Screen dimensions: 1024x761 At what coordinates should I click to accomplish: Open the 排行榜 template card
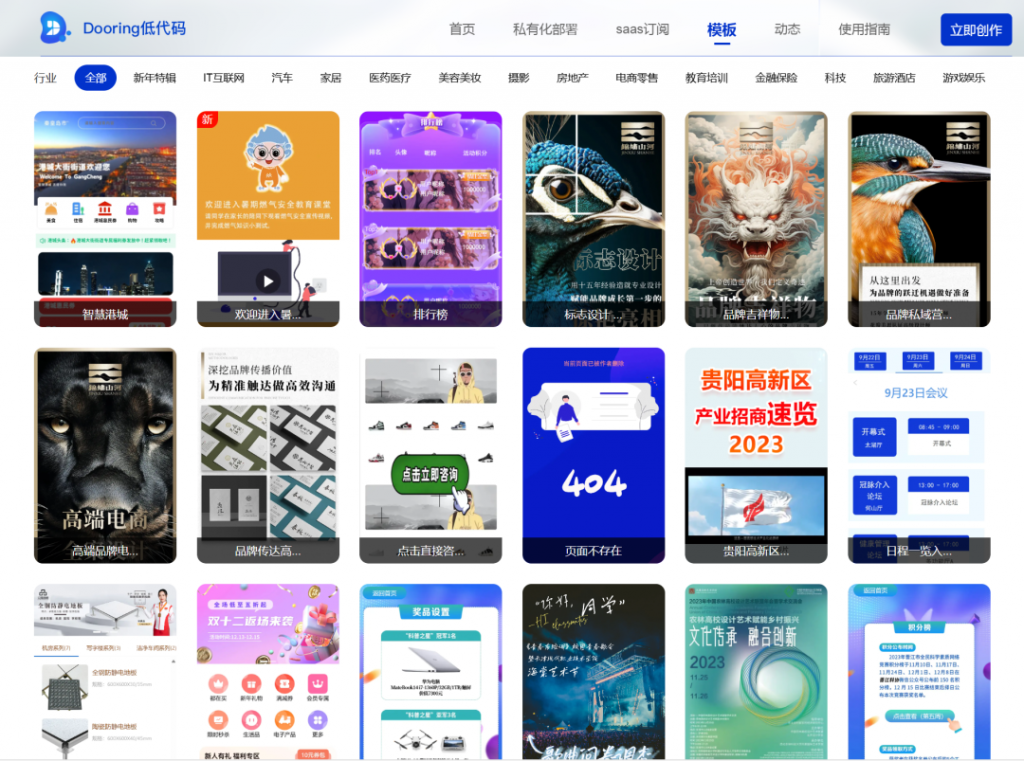431,219
